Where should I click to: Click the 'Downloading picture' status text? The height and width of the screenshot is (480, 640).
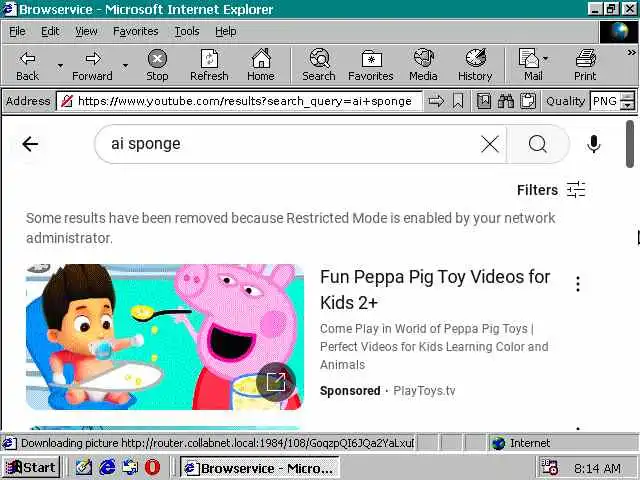point(217,443)
